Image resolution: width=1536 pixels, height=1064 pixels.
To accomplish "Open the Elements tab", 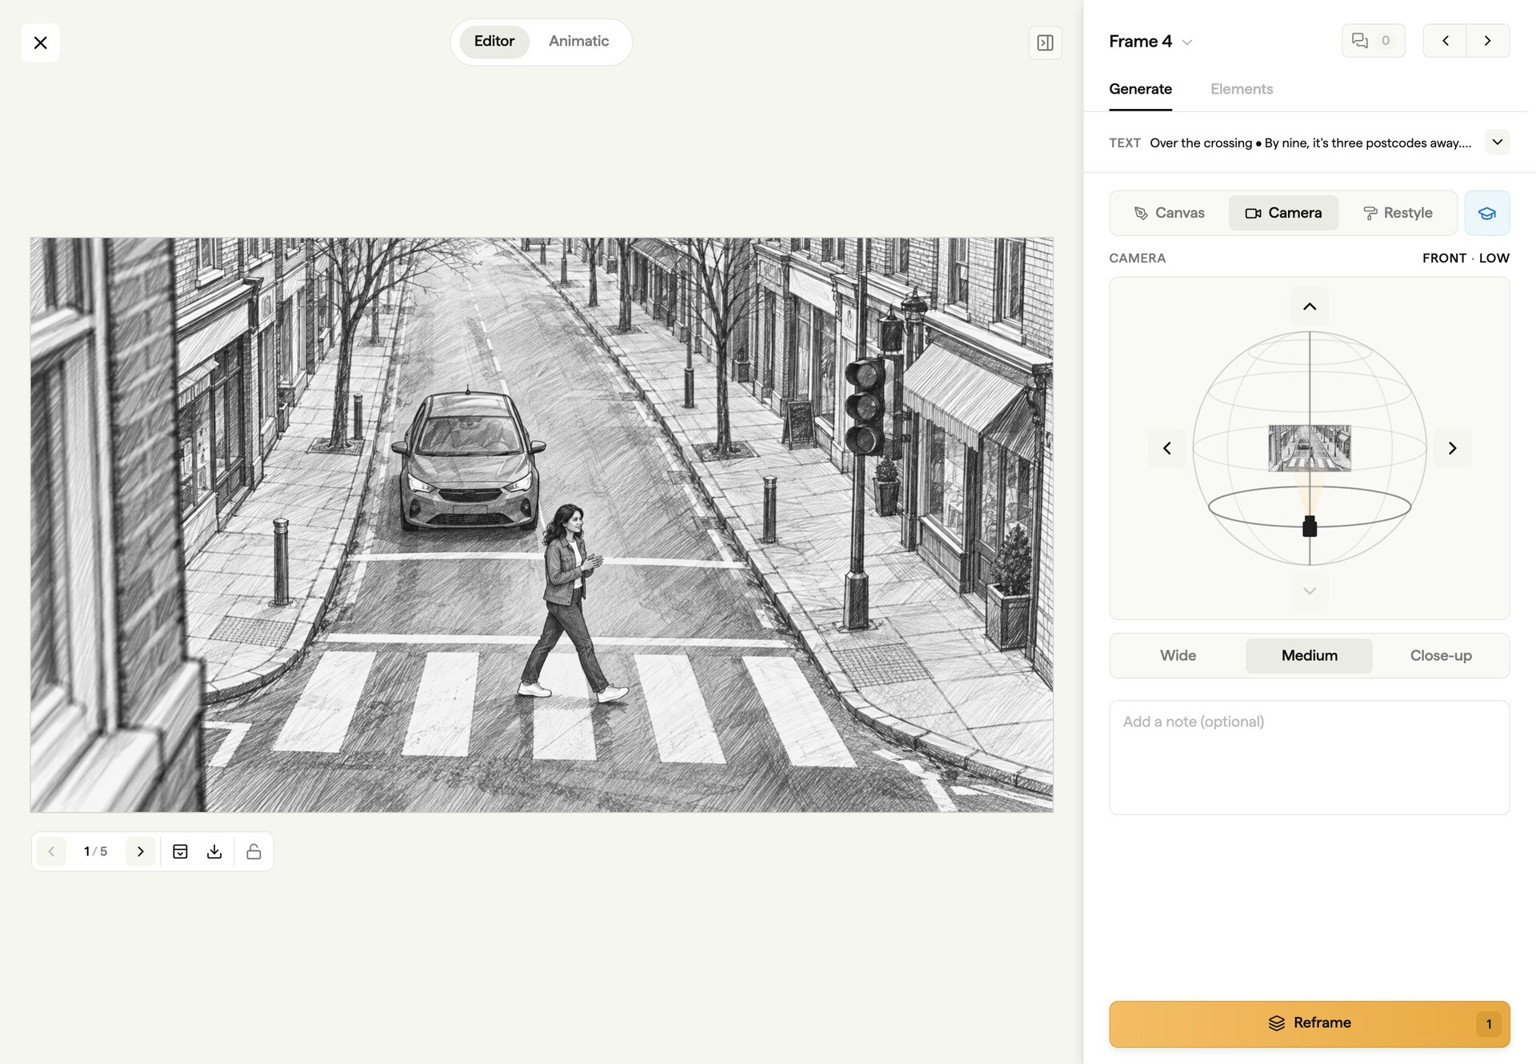I will (x=1241, y=89).
